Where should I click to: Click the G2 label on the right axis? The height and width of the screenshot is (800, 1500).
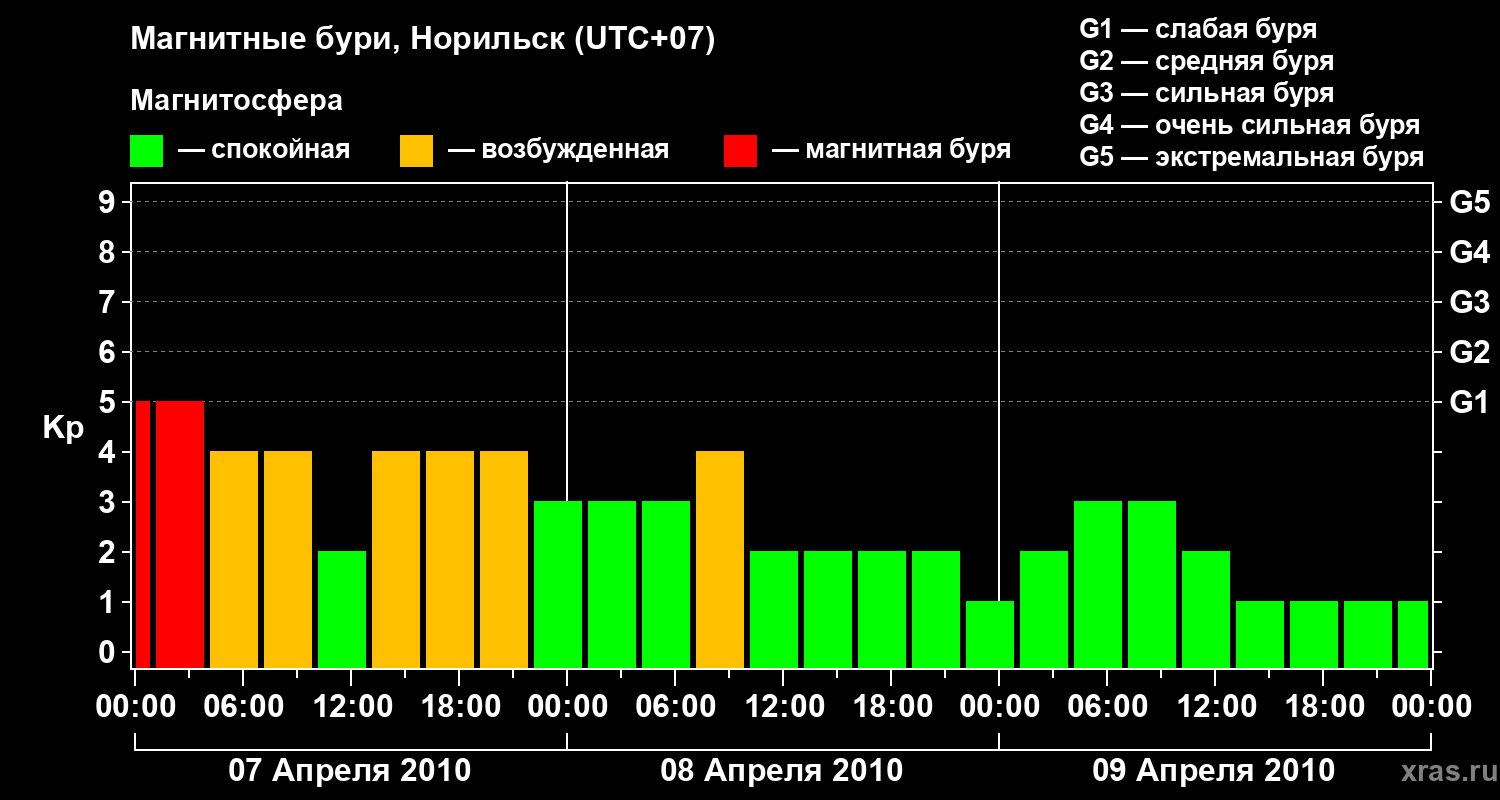tap(1469, 352)
